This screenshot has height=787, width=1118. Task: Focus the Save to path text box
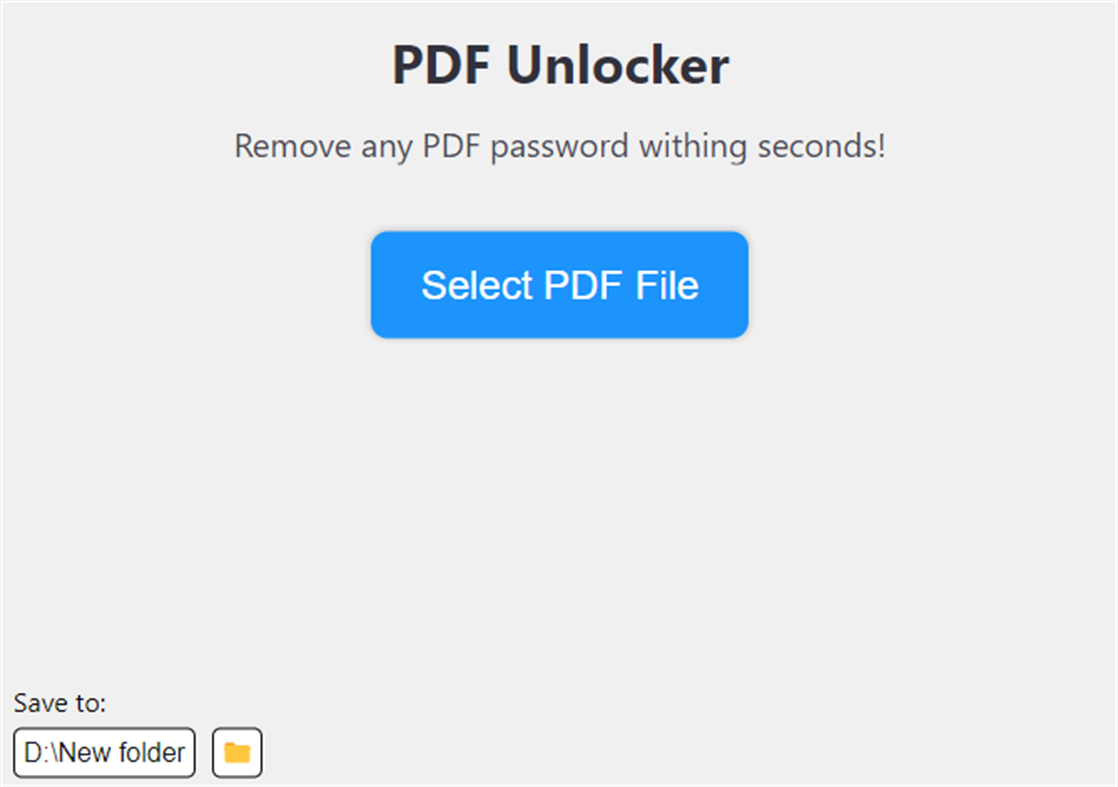[105, 752]
